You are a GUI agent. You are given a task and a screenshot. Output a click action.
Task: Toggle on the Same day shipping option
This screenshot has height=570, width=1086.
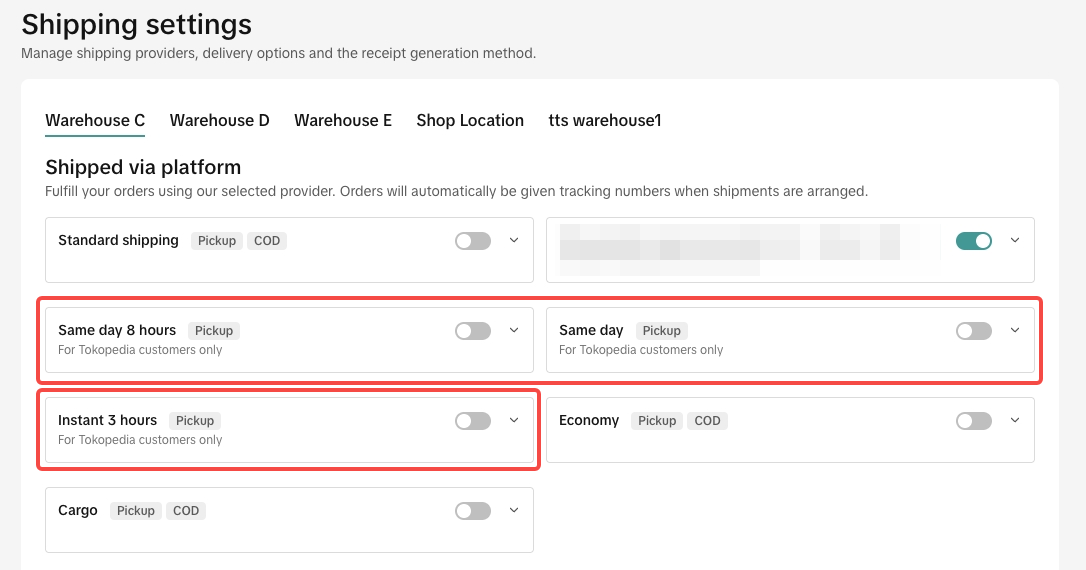click(x=973, y=331)
